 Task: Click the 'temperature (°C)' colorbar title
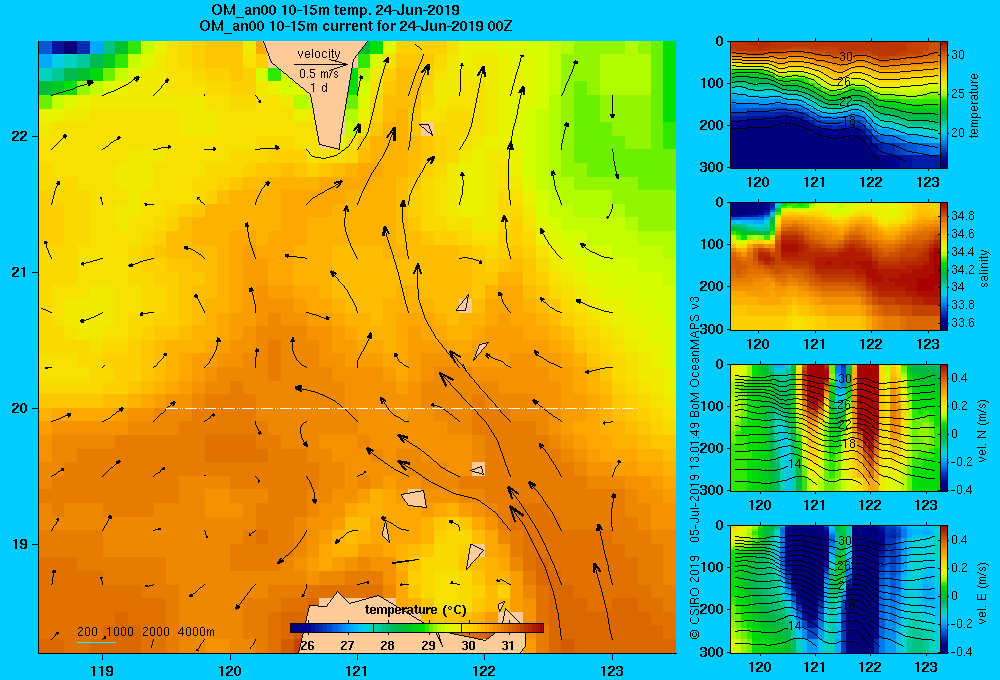point(416,610)
